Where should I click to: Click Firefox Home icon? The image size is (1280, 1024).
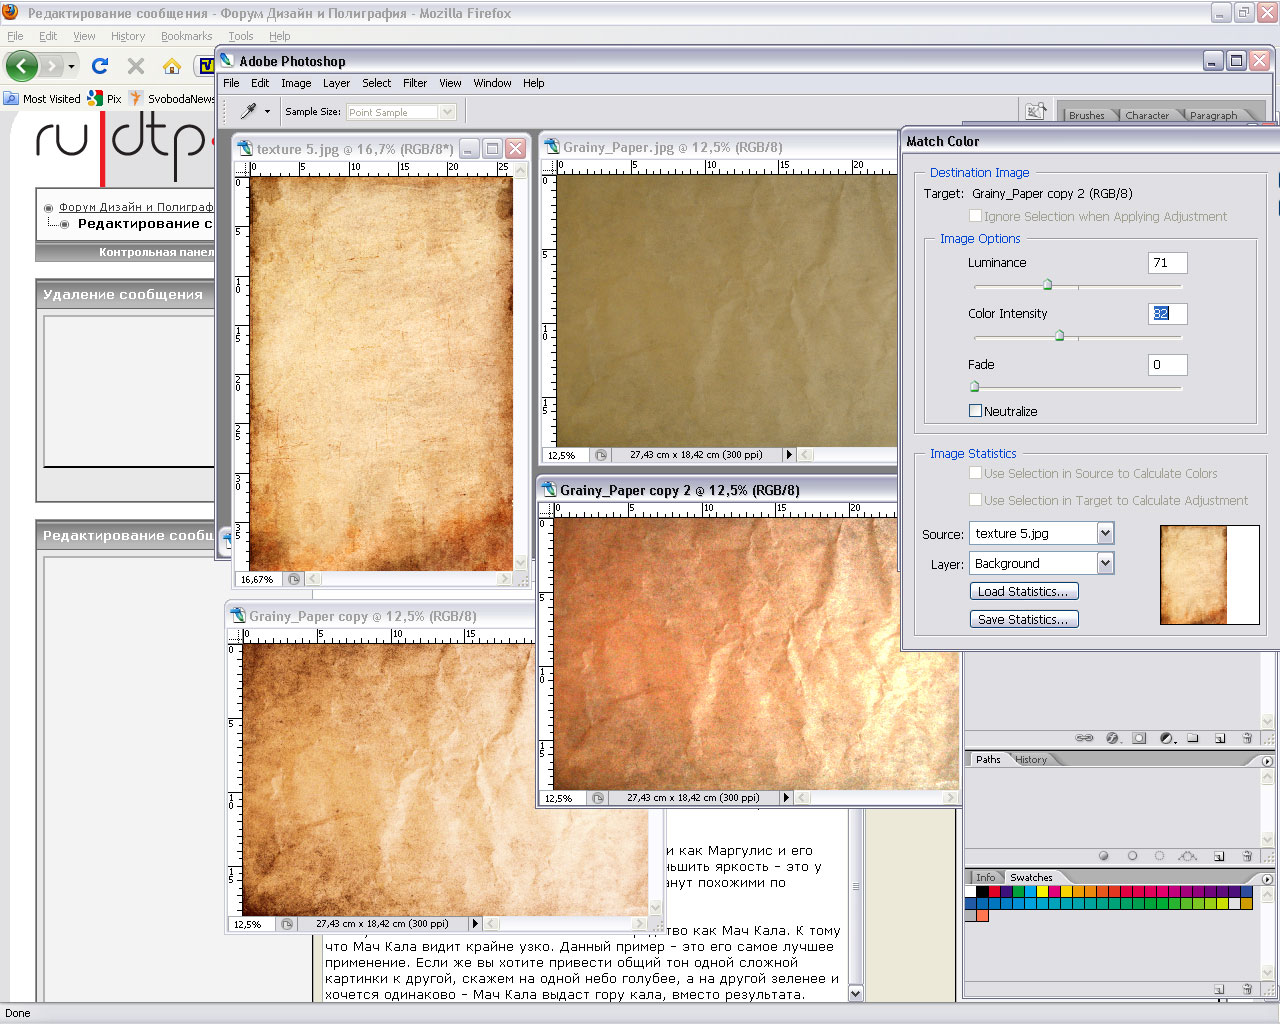[172, 66]
